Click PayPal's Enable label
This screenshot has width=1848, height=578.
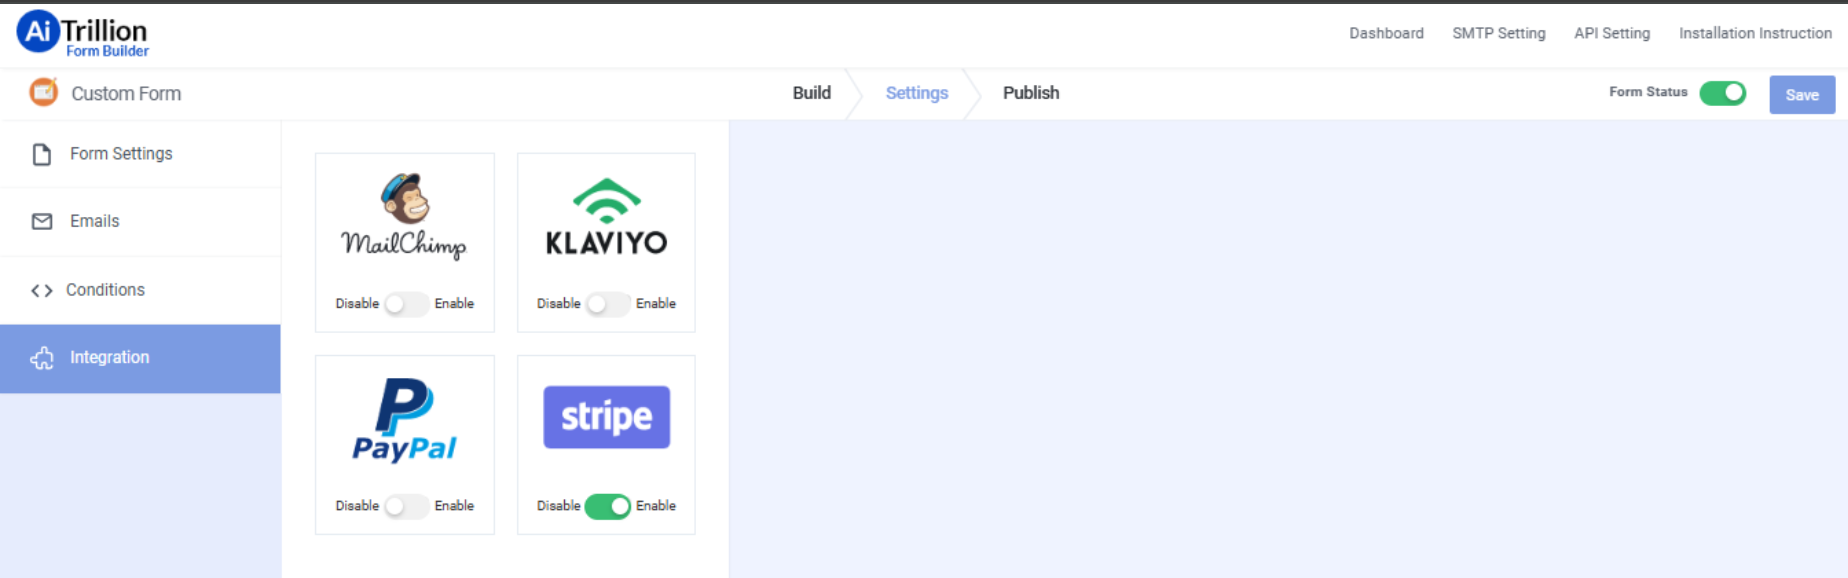pyautogui.click(x=454, y=506)
